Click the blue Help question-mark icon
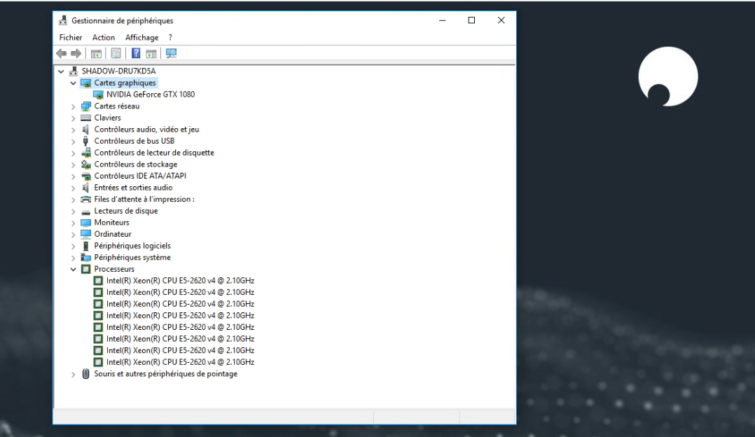 point(136,53)
